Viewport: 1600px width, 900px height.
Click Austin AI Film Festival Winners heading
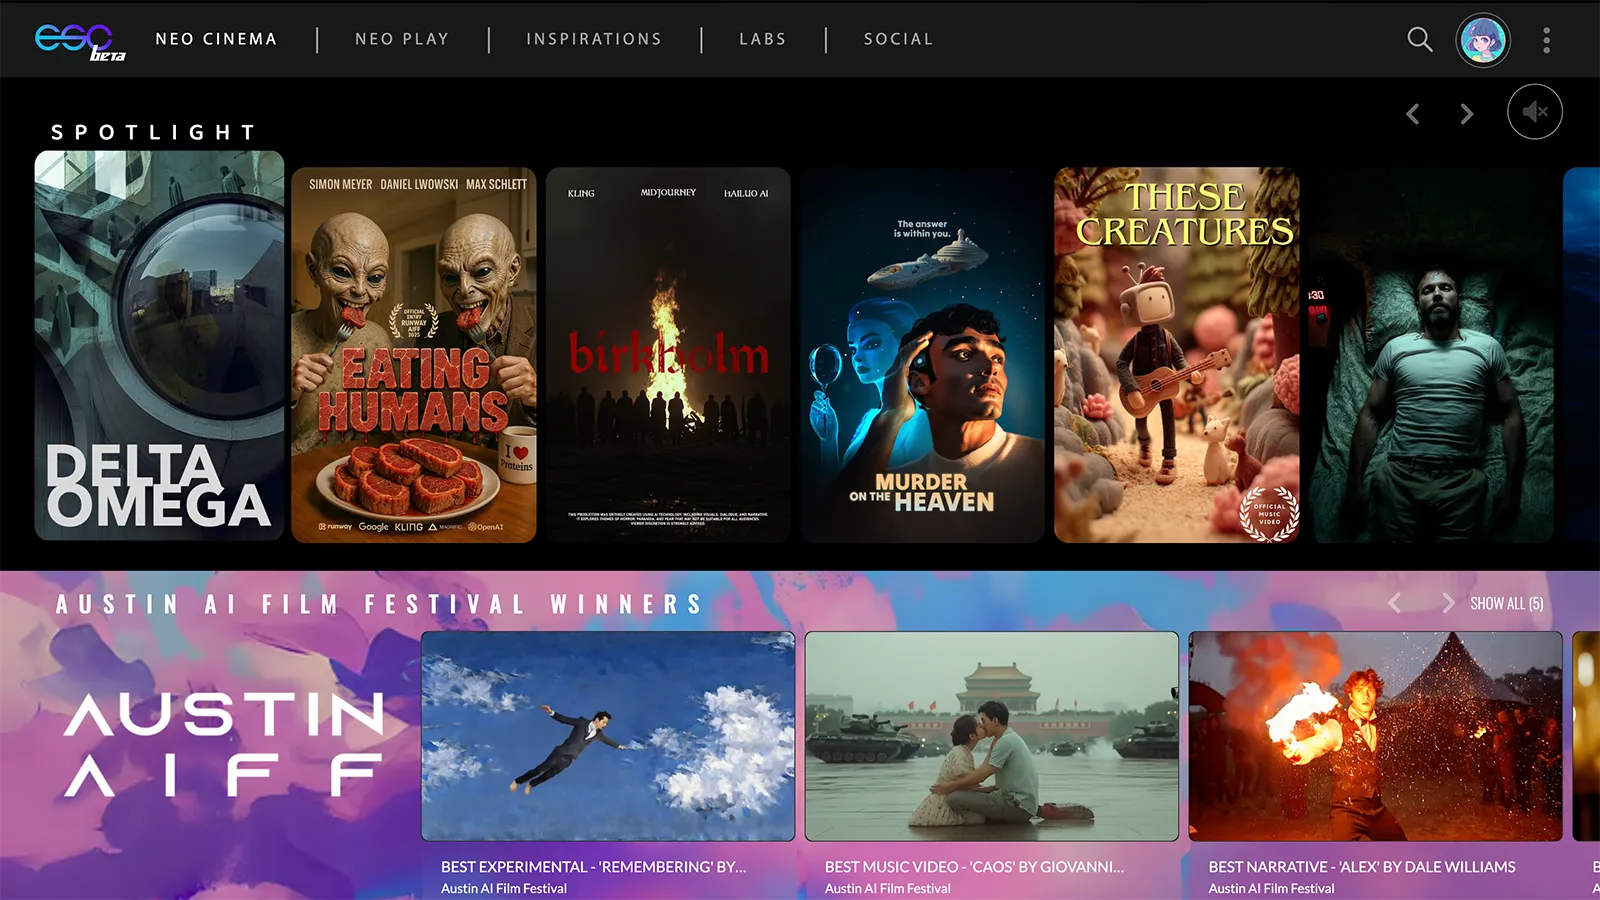[x=379, y=604]
